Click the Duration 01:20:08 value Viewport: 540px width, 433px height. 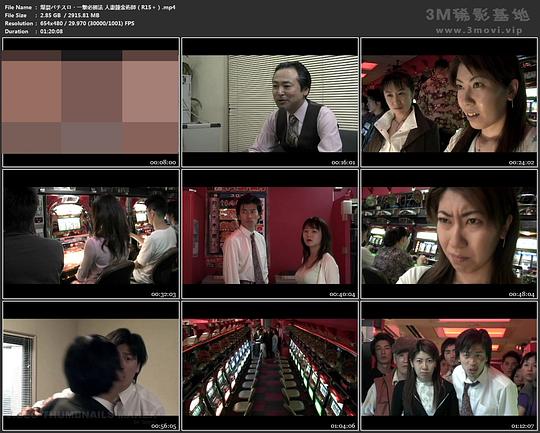click(x=51, y=31)
